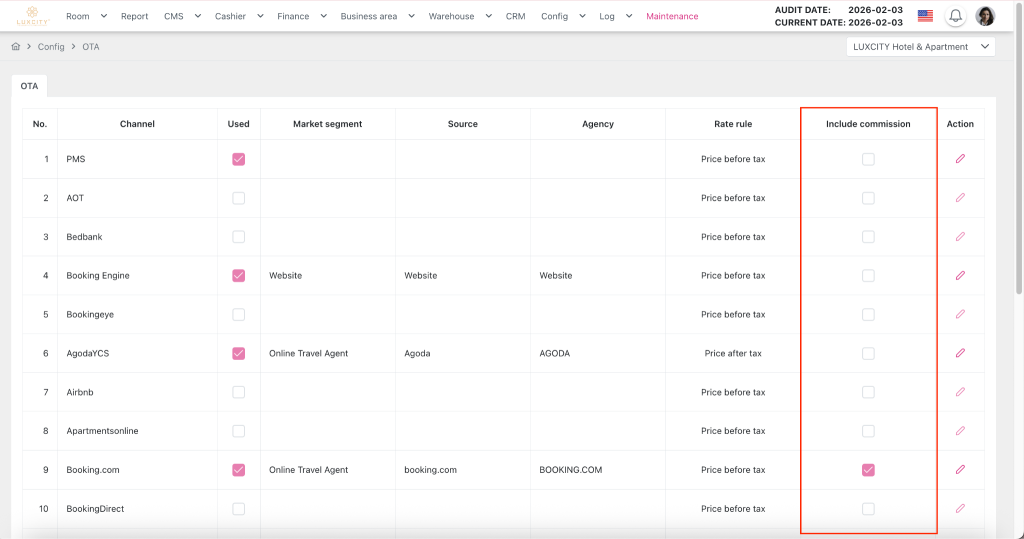Screen dimensions: 1024x539
Task: Open the user profile avatar
Action: coord(985,16)
